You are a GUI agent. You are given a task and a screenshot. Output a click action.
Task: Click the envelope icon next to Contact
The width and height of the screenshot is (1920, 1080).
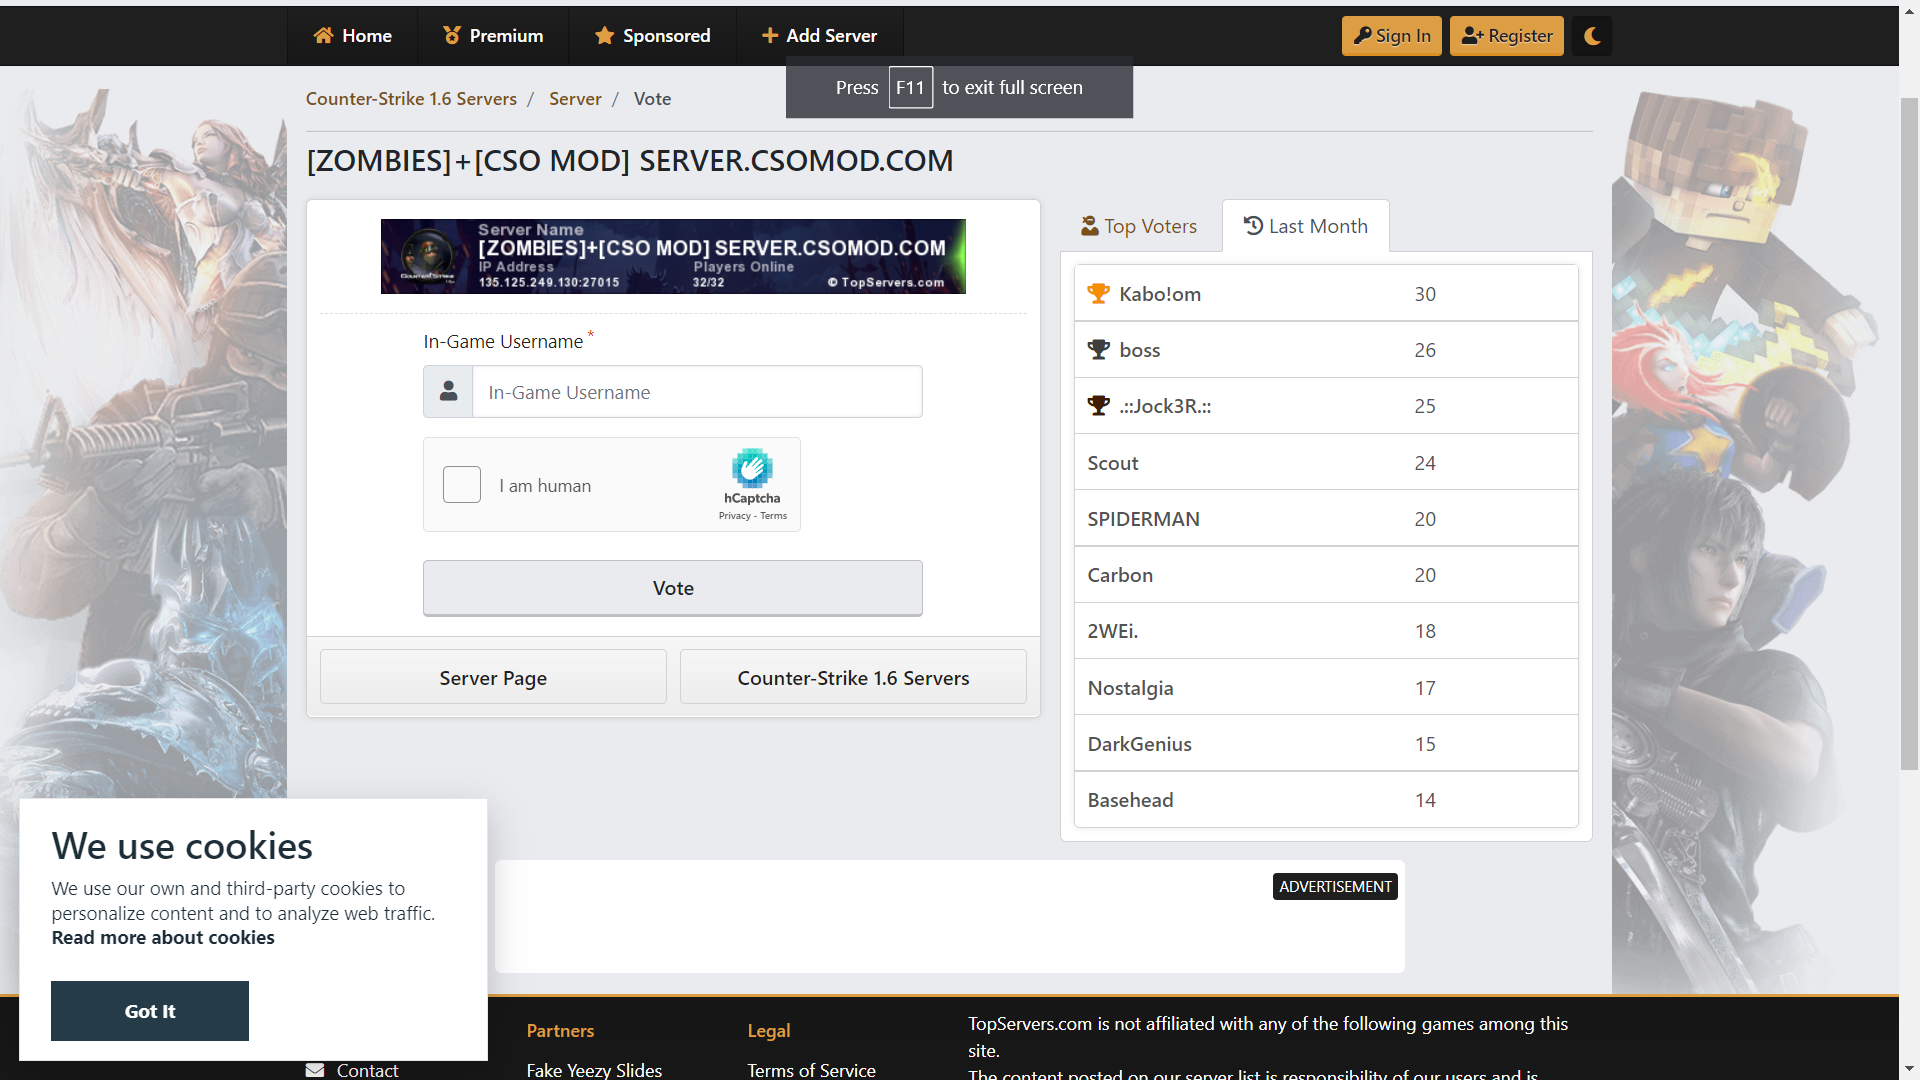coord(315,1069)
